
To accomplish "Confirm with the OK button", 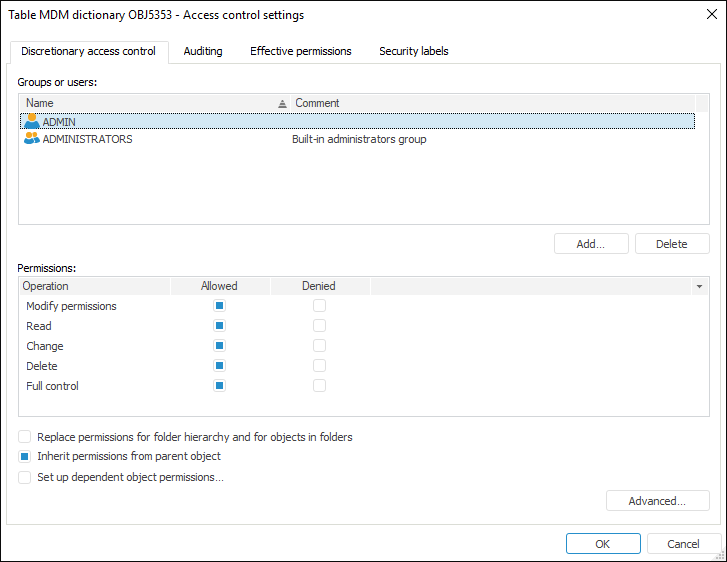I will (602, 544).
